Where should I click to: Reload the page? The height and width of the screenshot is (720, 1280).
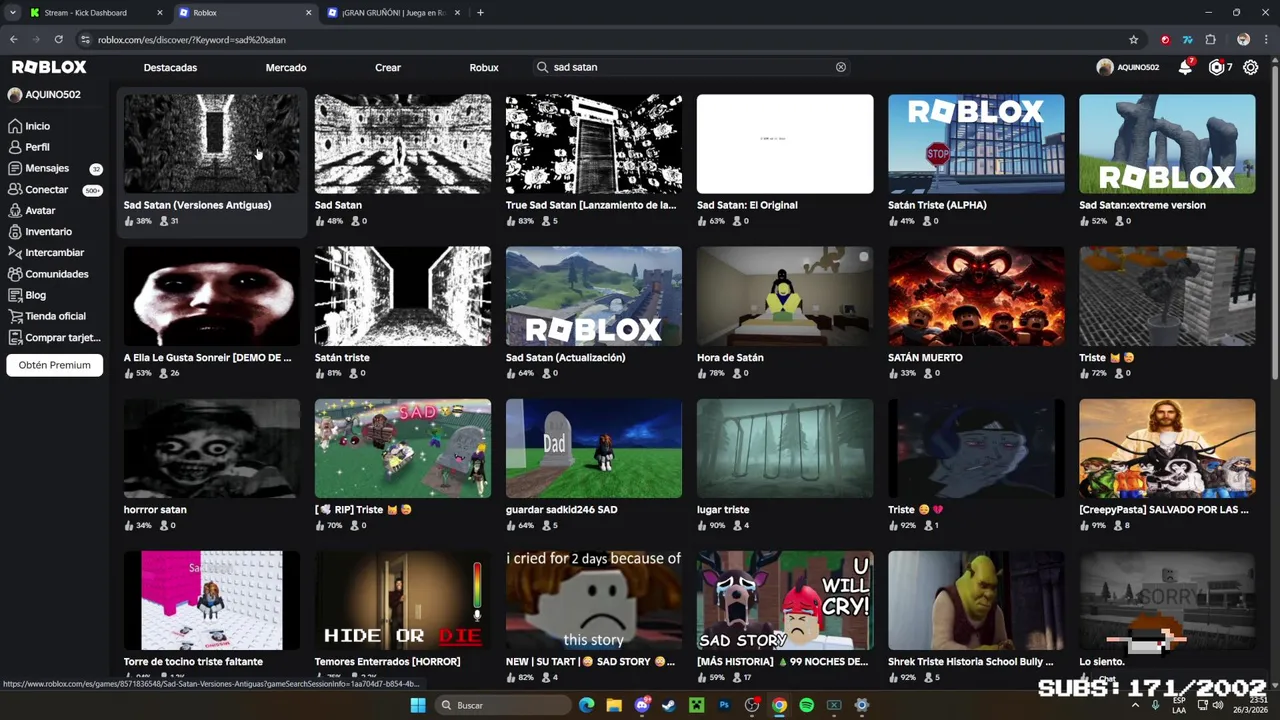point(59,40)
